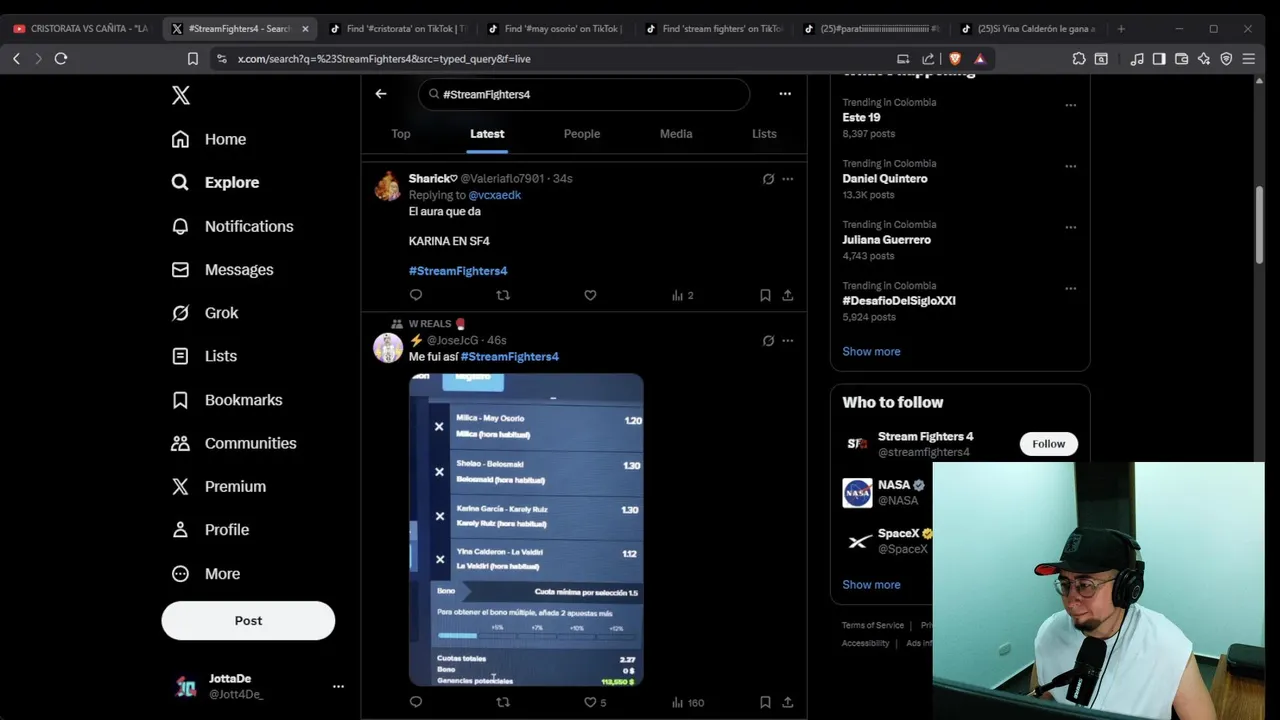This screenshot has height=720, width=1280.
Task: Open JoseJcG's profile avatar
Action: click(x=388, y=348)
